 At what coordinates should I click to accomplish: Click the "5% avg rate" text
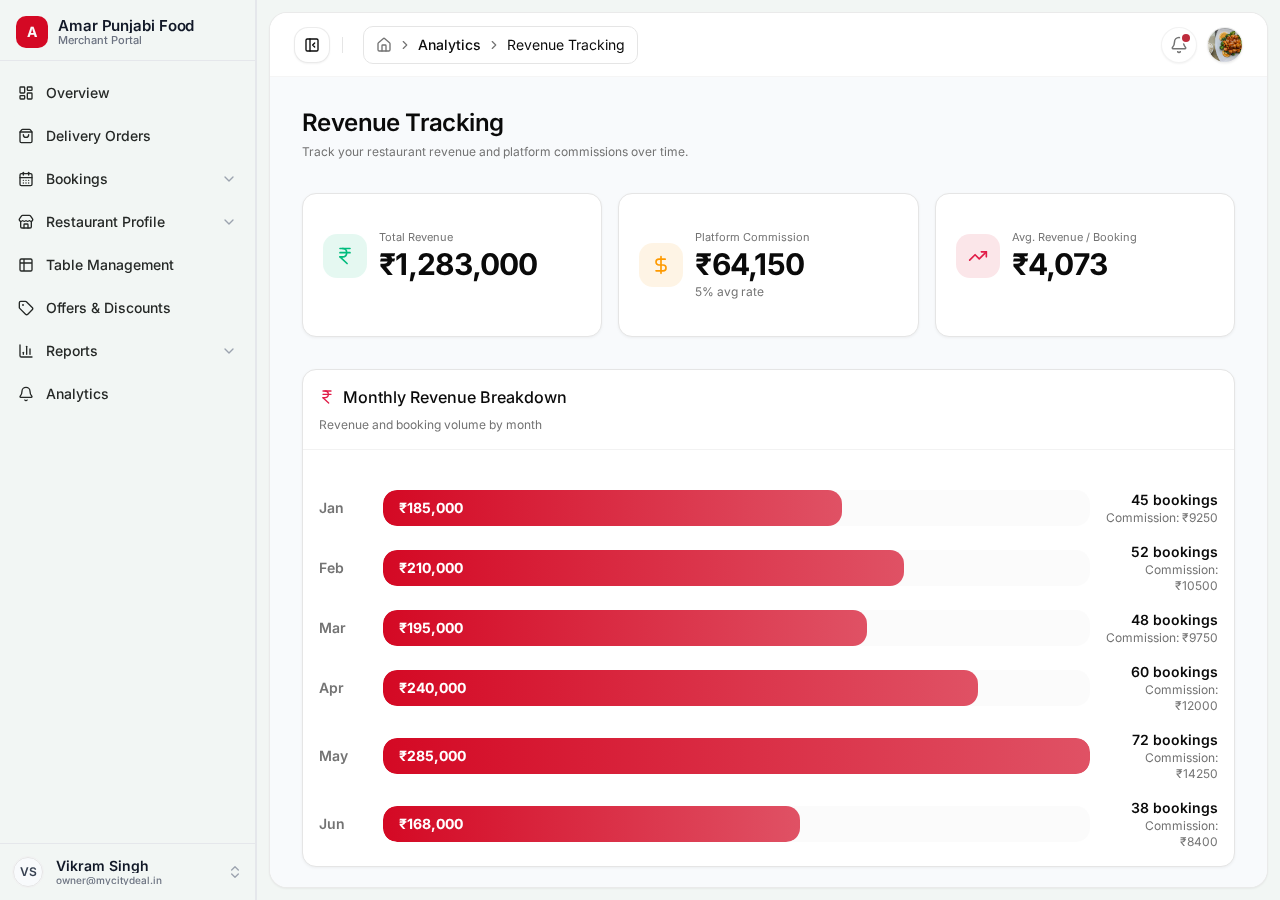[x=729, y=292]
